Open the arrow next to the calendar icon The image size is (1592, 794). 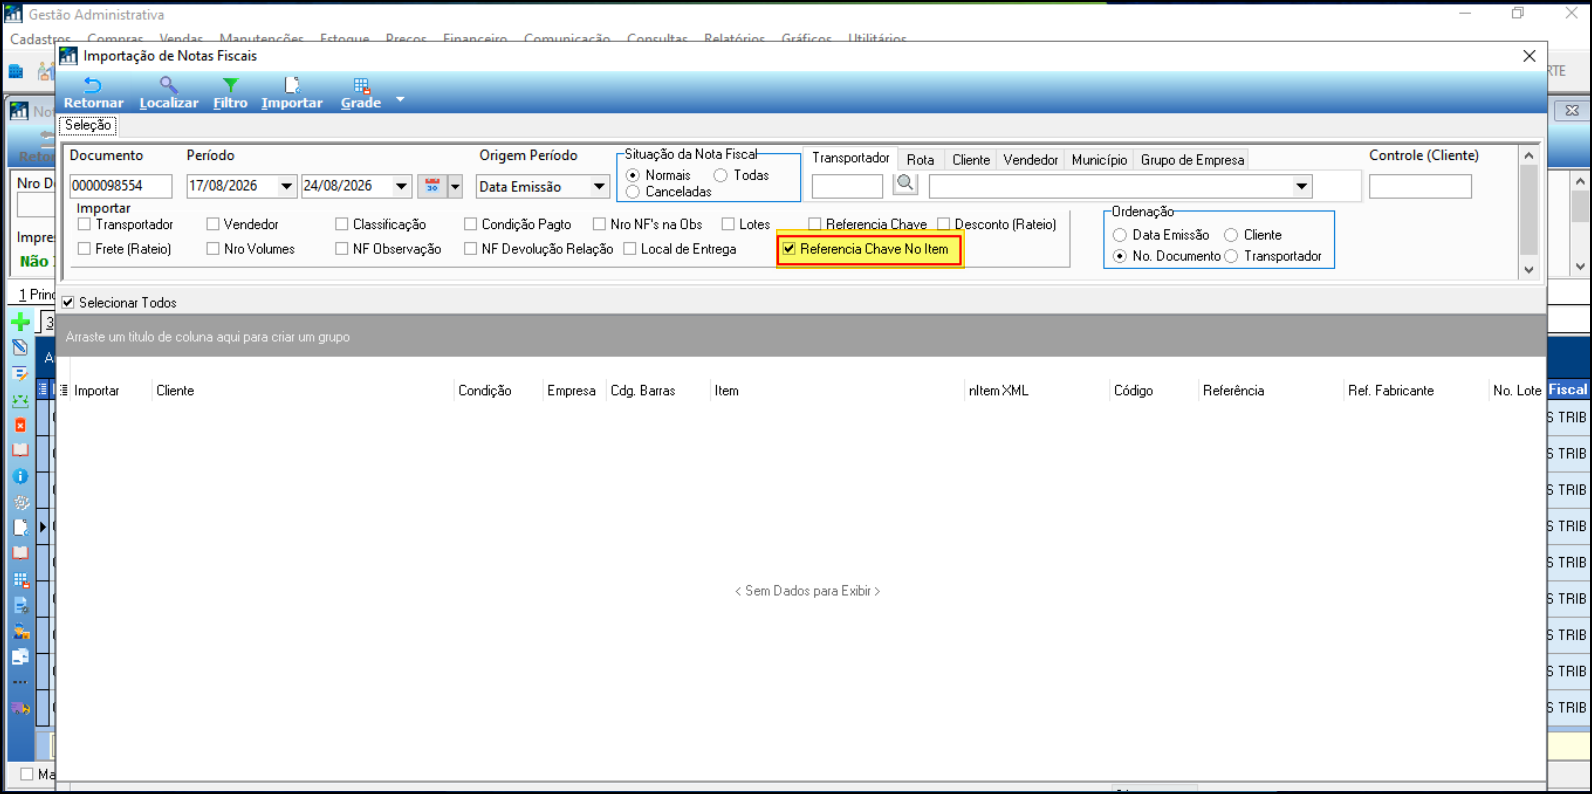pyautogui.click(x=455, y=186)
